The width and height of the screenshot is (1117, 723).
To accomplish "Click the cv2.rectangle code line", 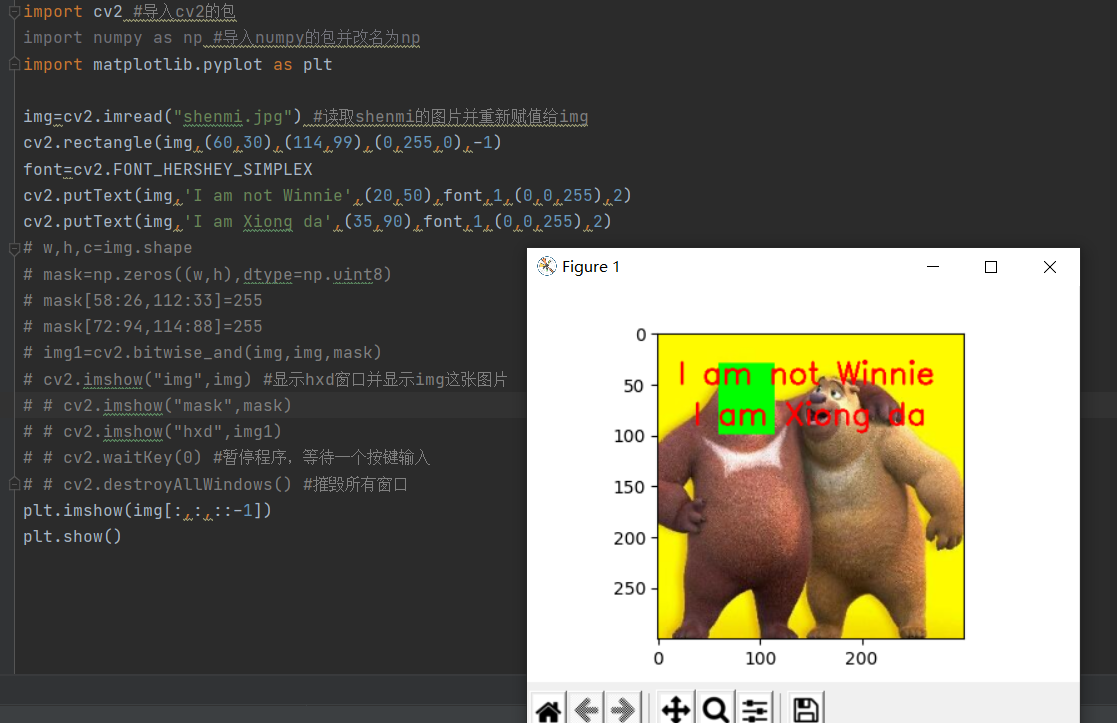I will [262, 142].
